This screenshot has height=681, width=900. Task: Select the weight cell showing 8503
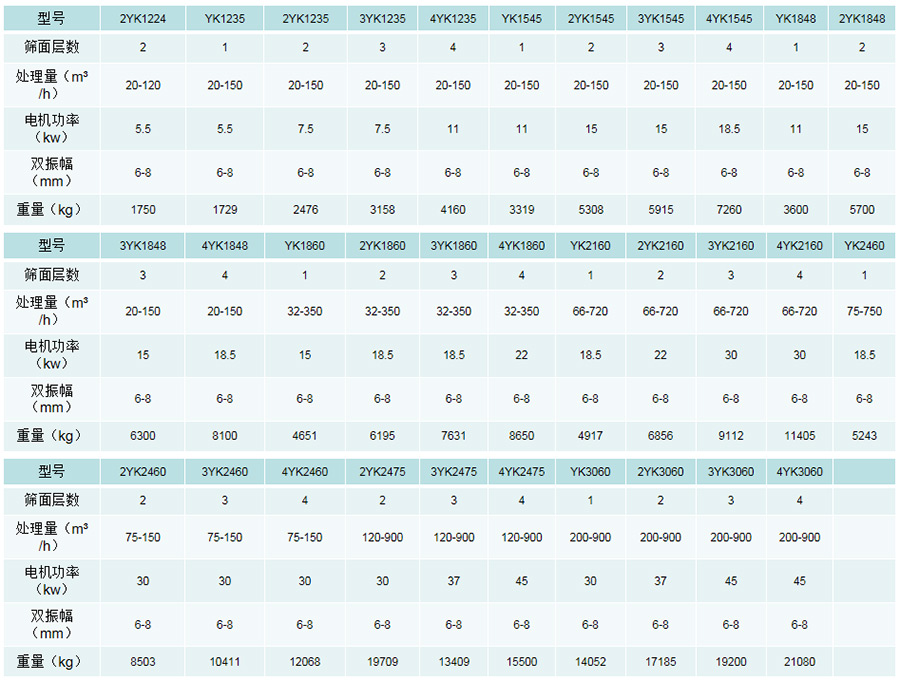click(x=142, y=662)
